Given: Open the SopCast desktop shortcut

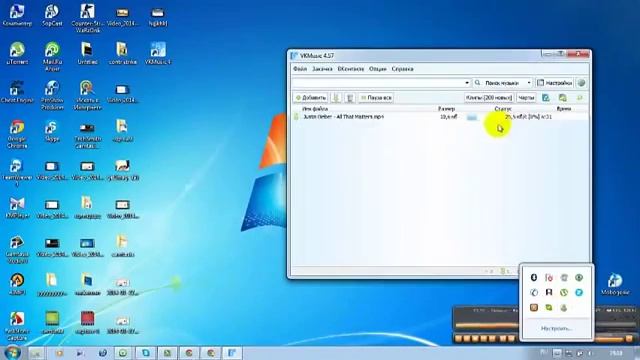Looking at the screenshot, I should (52, 16).
